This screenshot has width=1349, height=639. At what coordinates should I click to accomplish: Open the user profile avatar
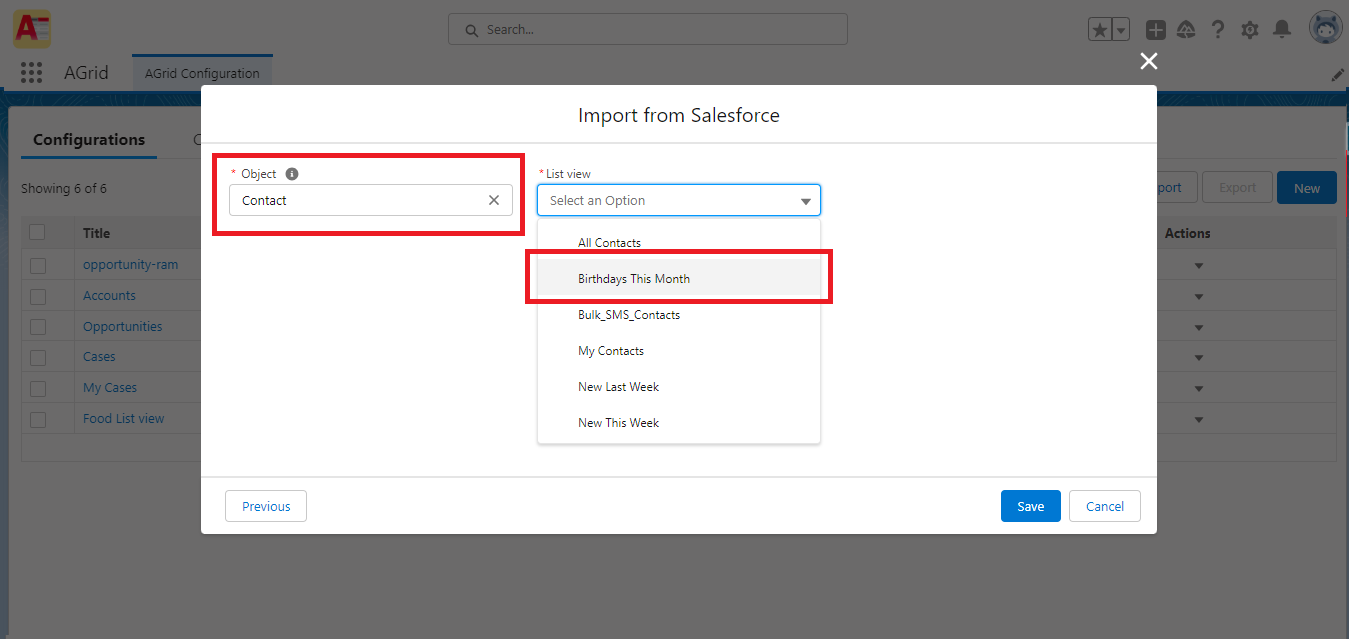coord(1325,28)
